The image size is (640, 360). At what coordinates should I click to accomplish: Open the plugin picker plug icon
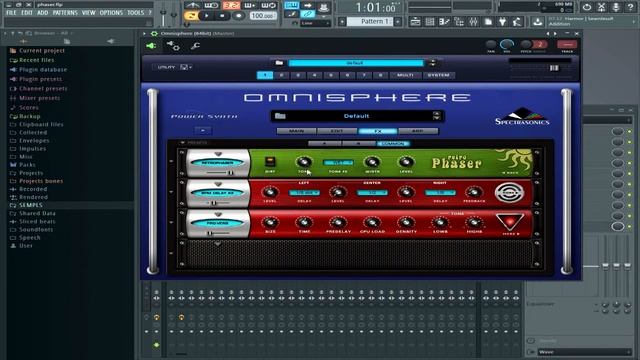tap(502, 22)
